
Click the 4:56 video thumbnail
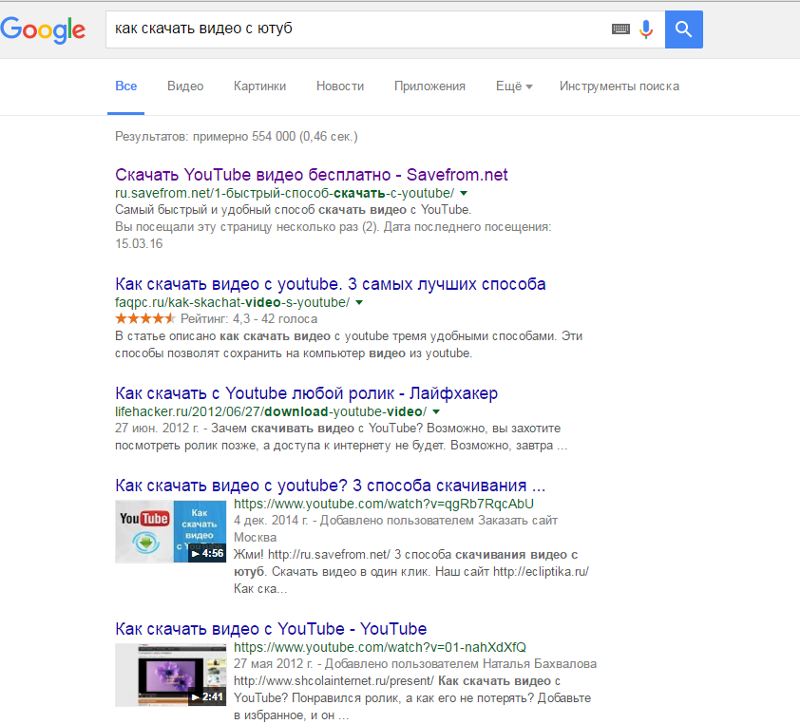coord(170,532)
